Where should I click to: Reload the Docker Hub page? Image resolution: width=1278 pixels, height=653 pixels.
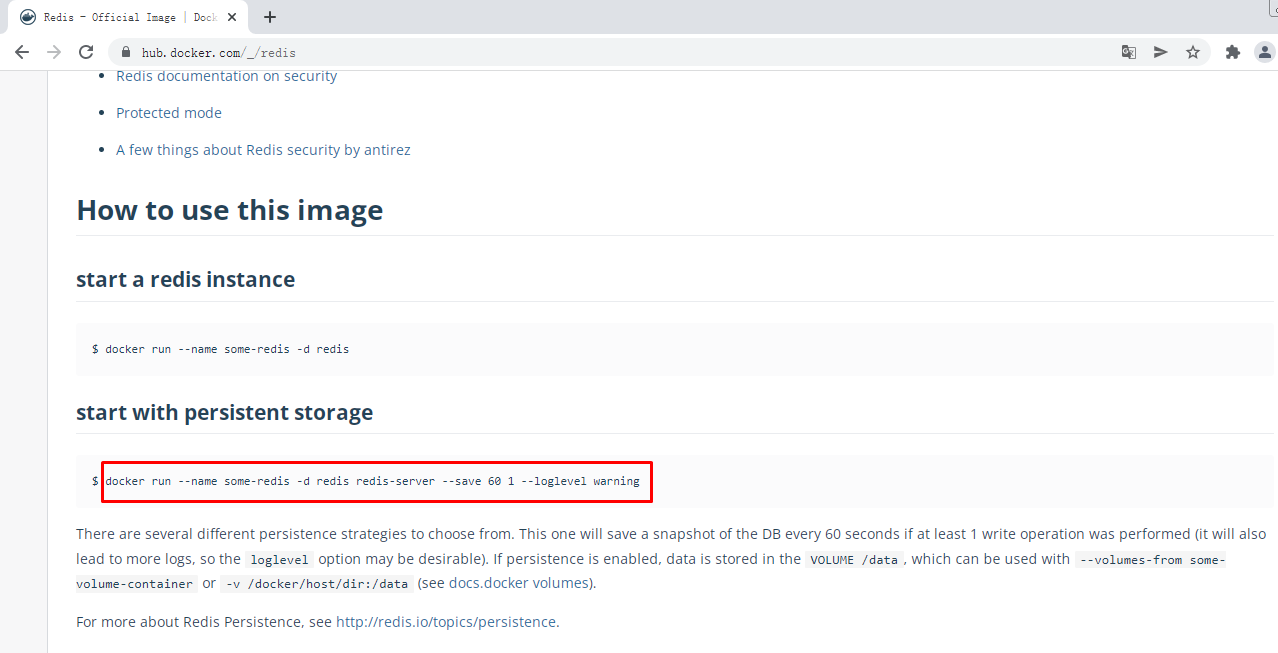pyautogui.click(x=86, y=52)
